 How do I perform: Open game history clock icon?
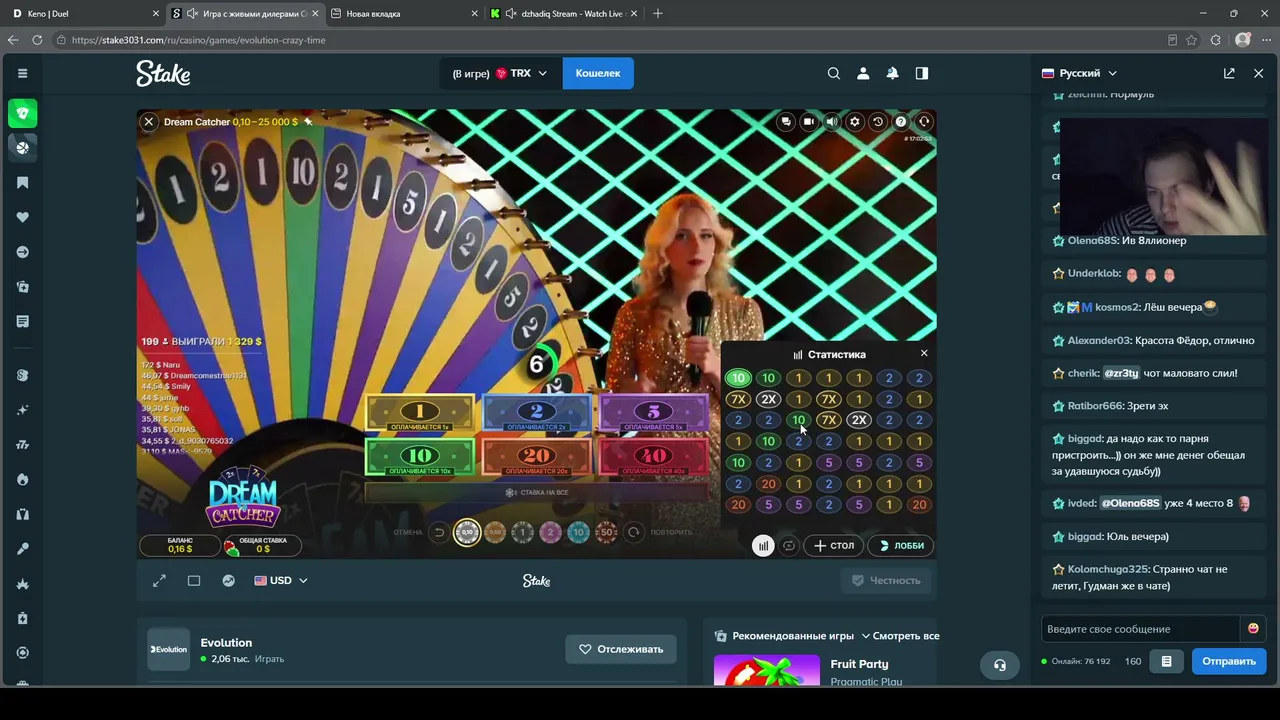click(878, 122)
